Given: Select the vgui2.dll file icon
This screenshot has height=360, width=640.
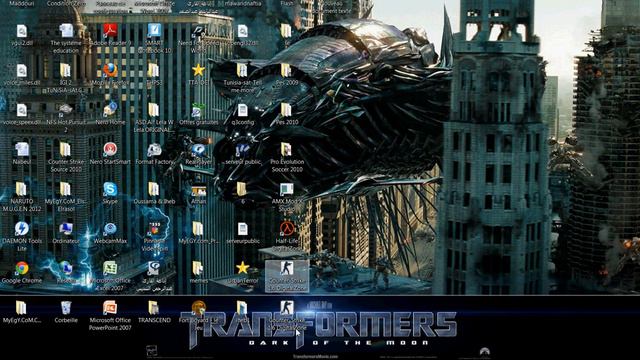Looking at the screenshot, I should (x=22, y=31).
